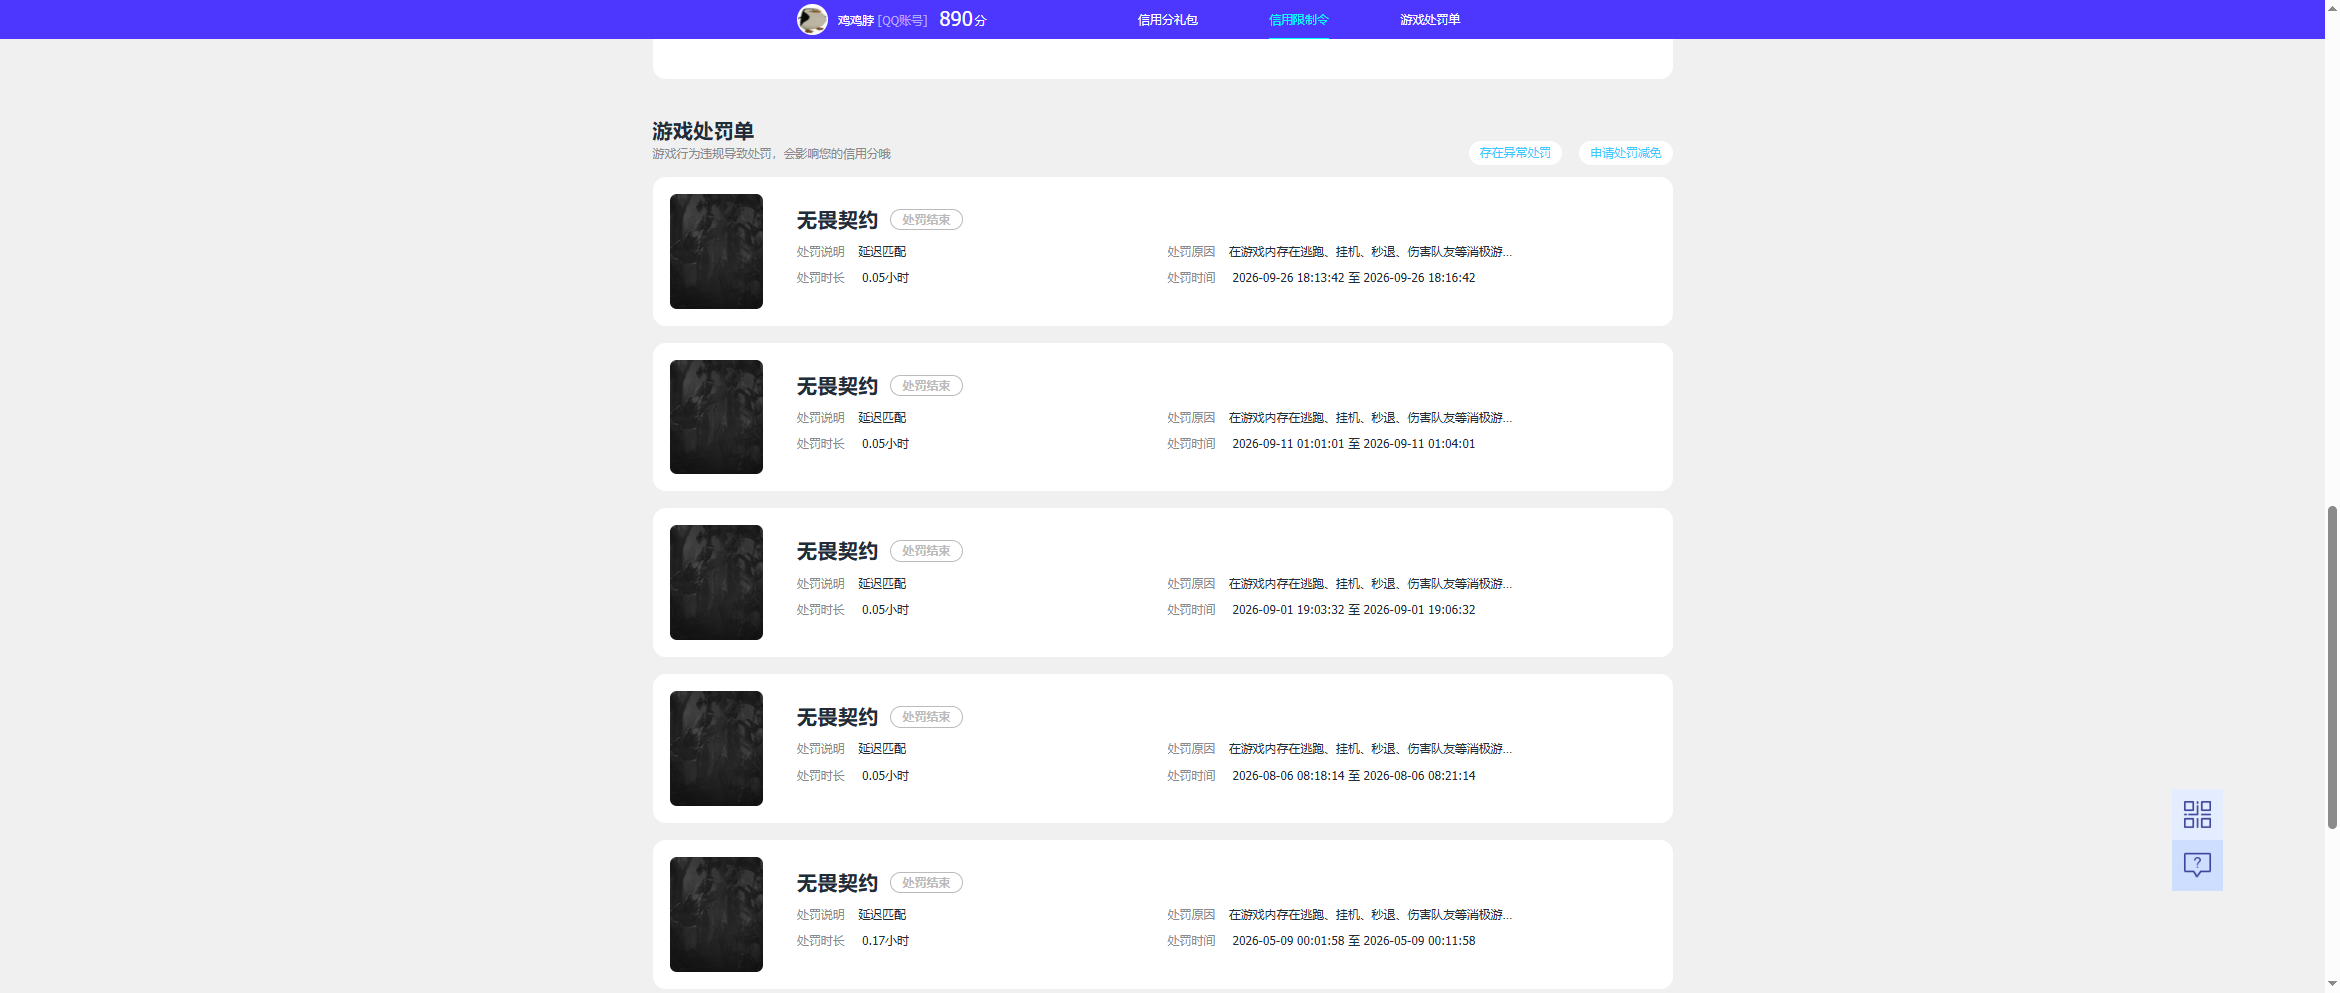This screenshot has width=2340, height=993.
Task: Open the QR code floating icon
Action: tap(2197, 814)
